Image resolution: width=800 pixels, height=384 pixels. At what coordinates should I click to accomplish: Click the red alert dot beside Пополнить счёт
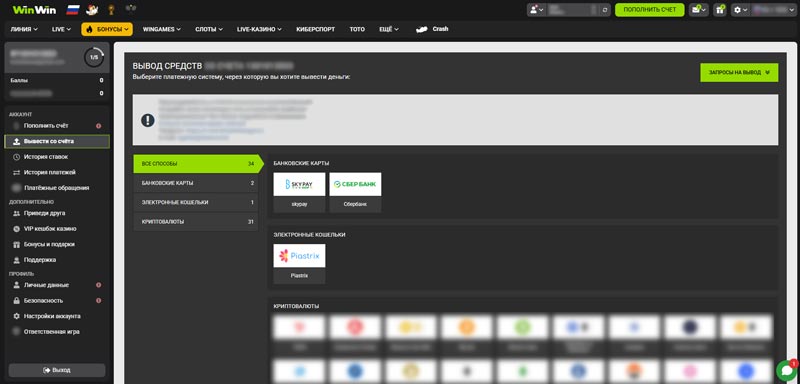click(x=98, y=126)
